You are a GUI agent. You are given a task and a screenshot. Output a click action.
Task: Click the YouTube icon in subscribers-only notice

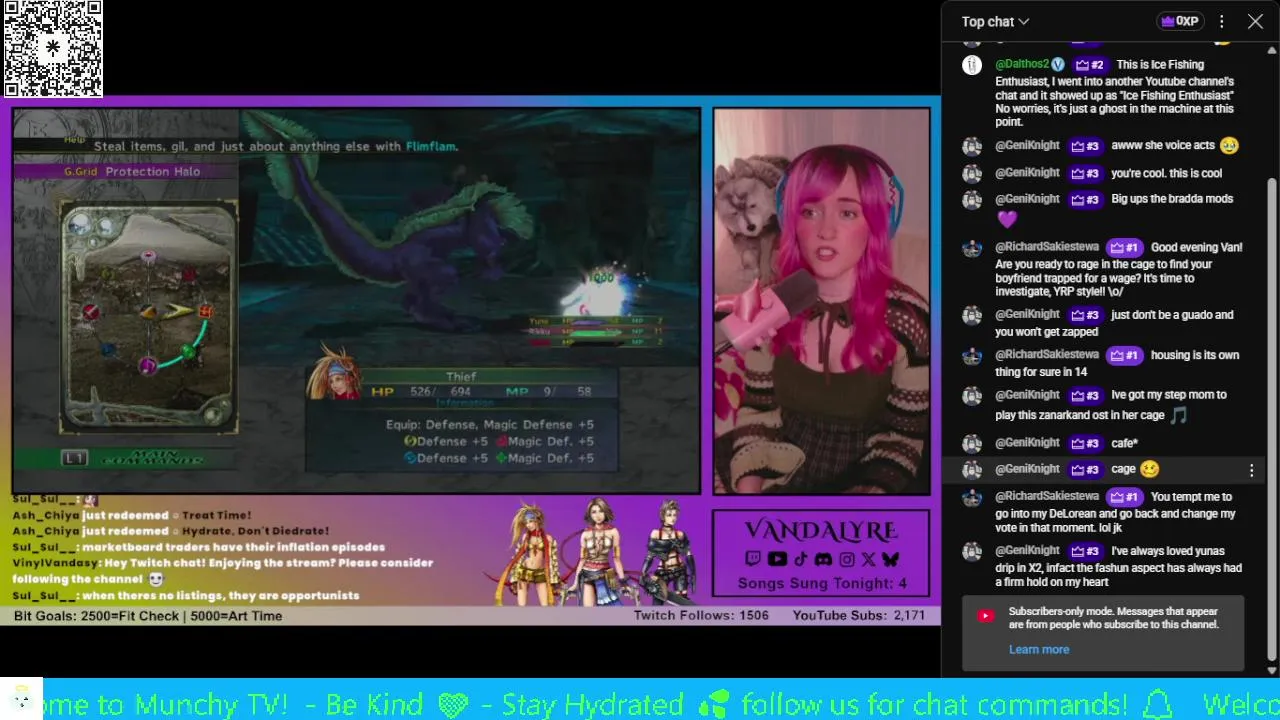[986, 616]
